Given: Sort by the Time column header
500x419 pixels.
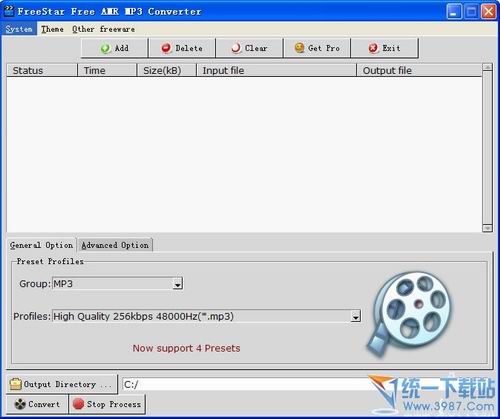Looking at the screenshot, I should [107, 70].
